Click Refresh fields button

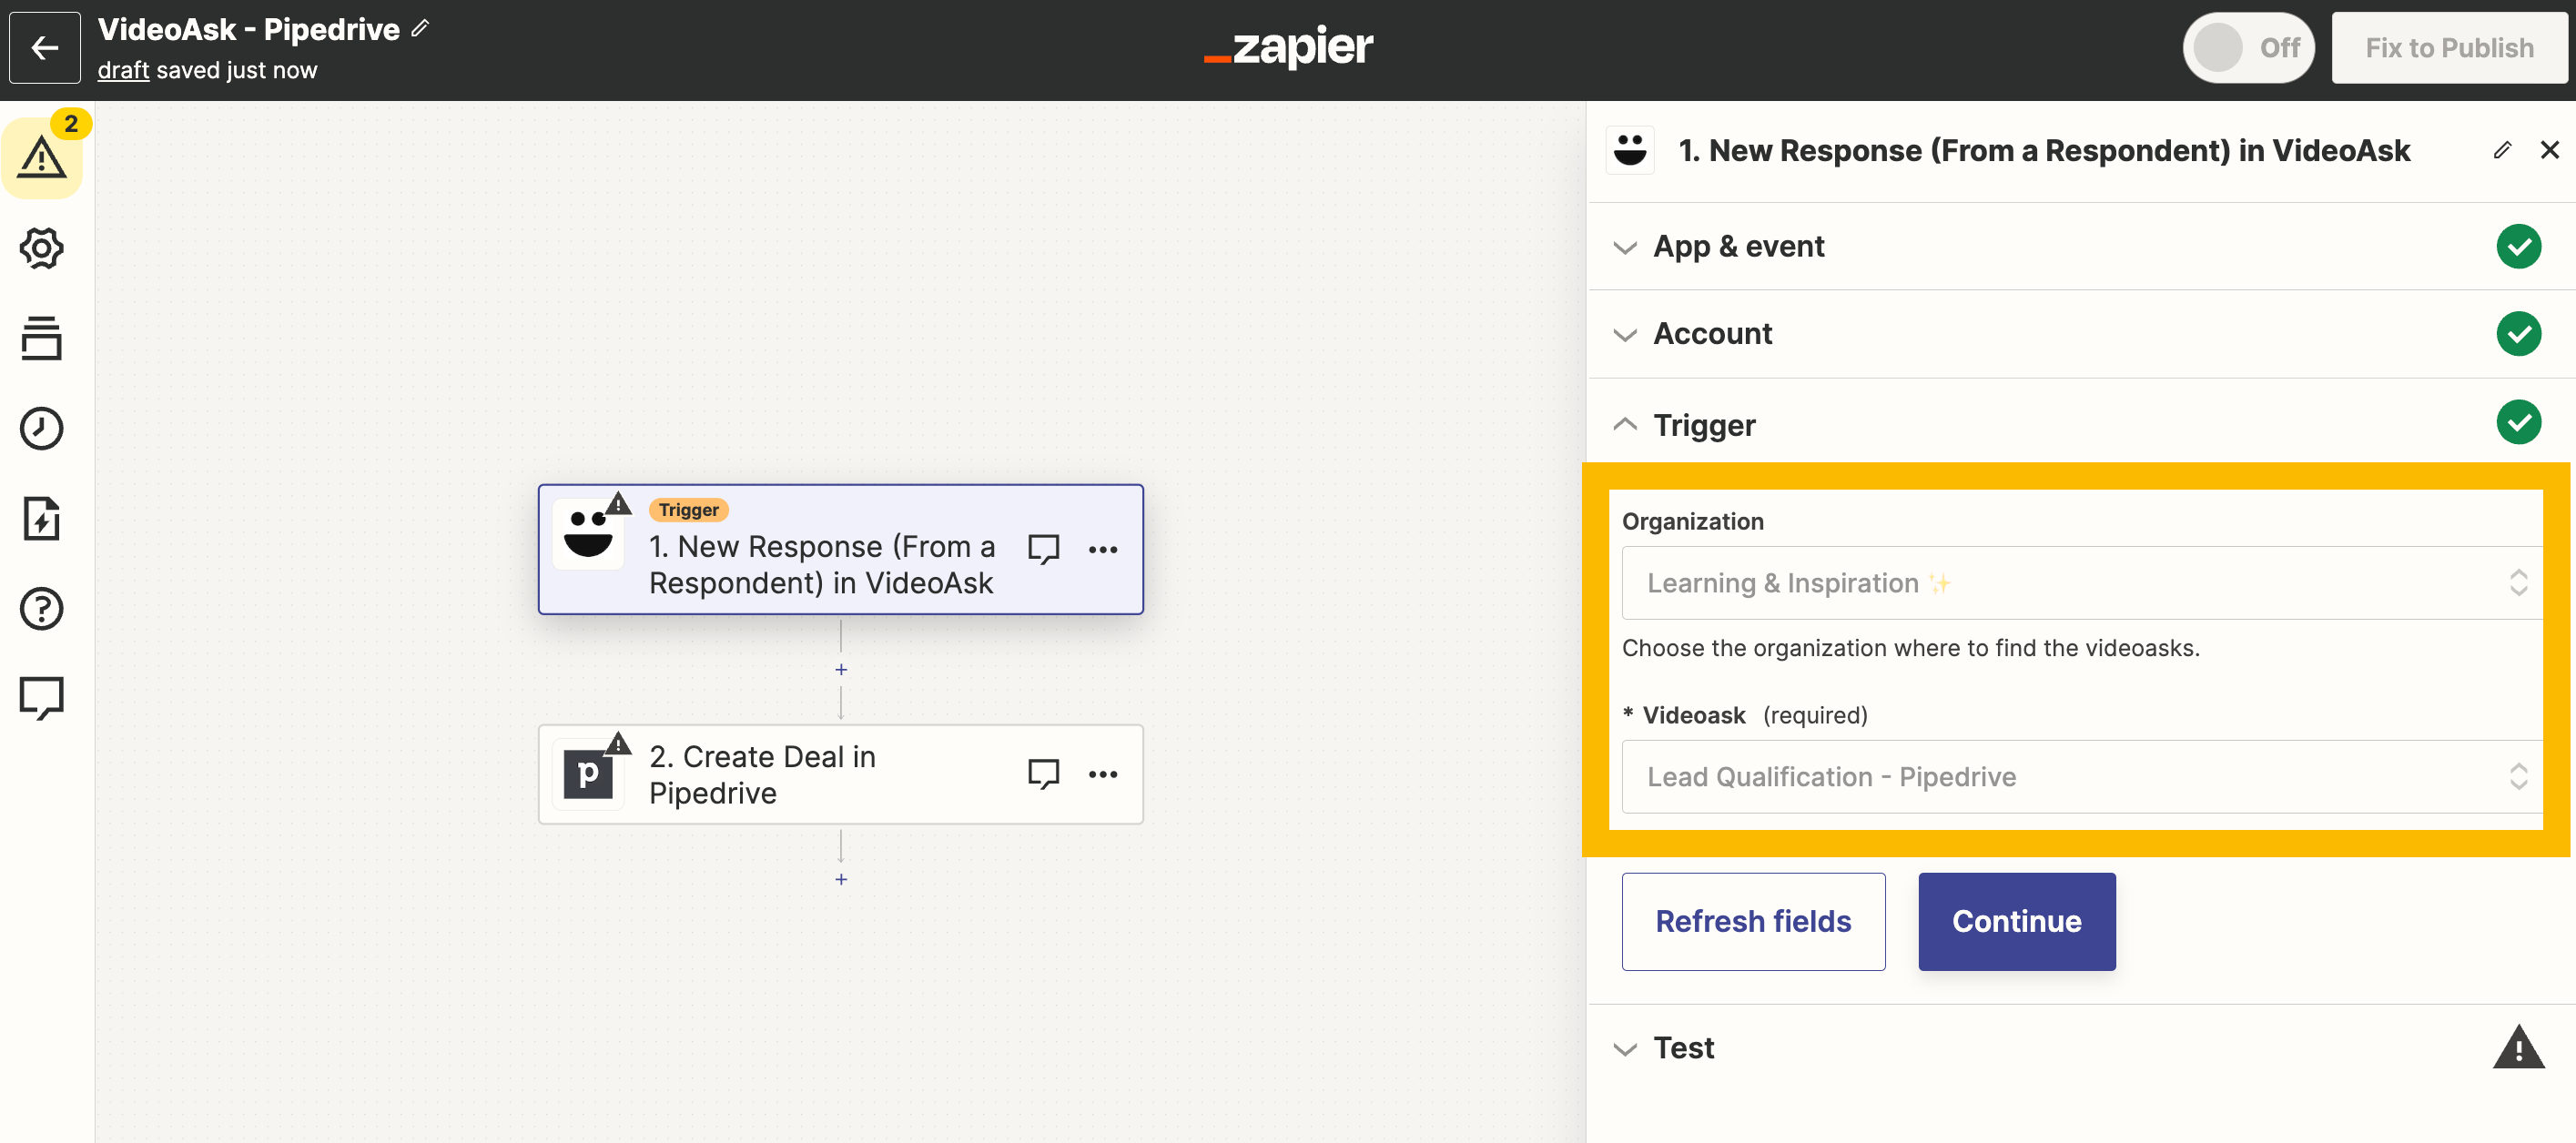point(1755,921)
